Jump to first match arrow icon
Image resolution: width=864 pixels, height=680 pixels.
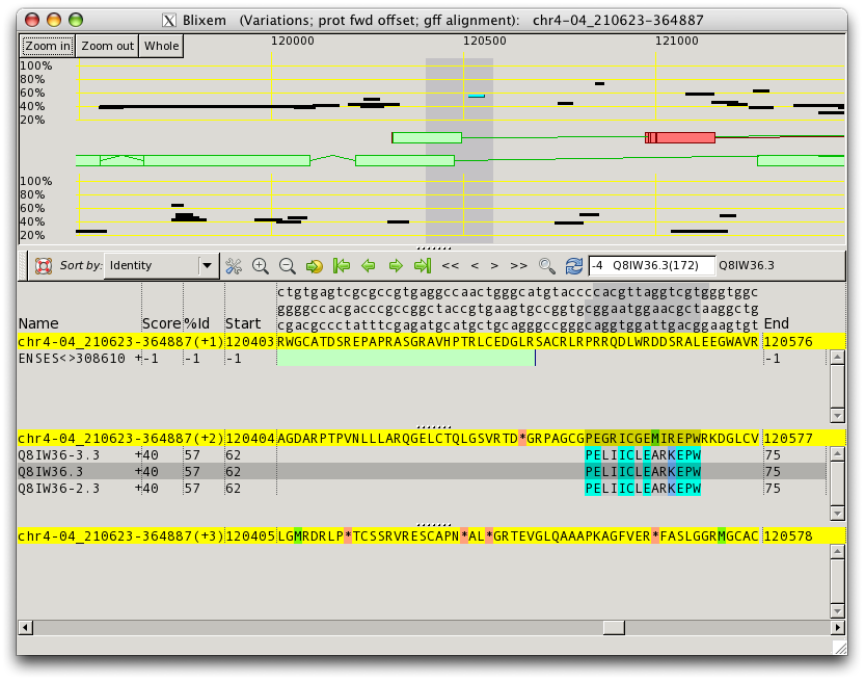pos(342,266)
